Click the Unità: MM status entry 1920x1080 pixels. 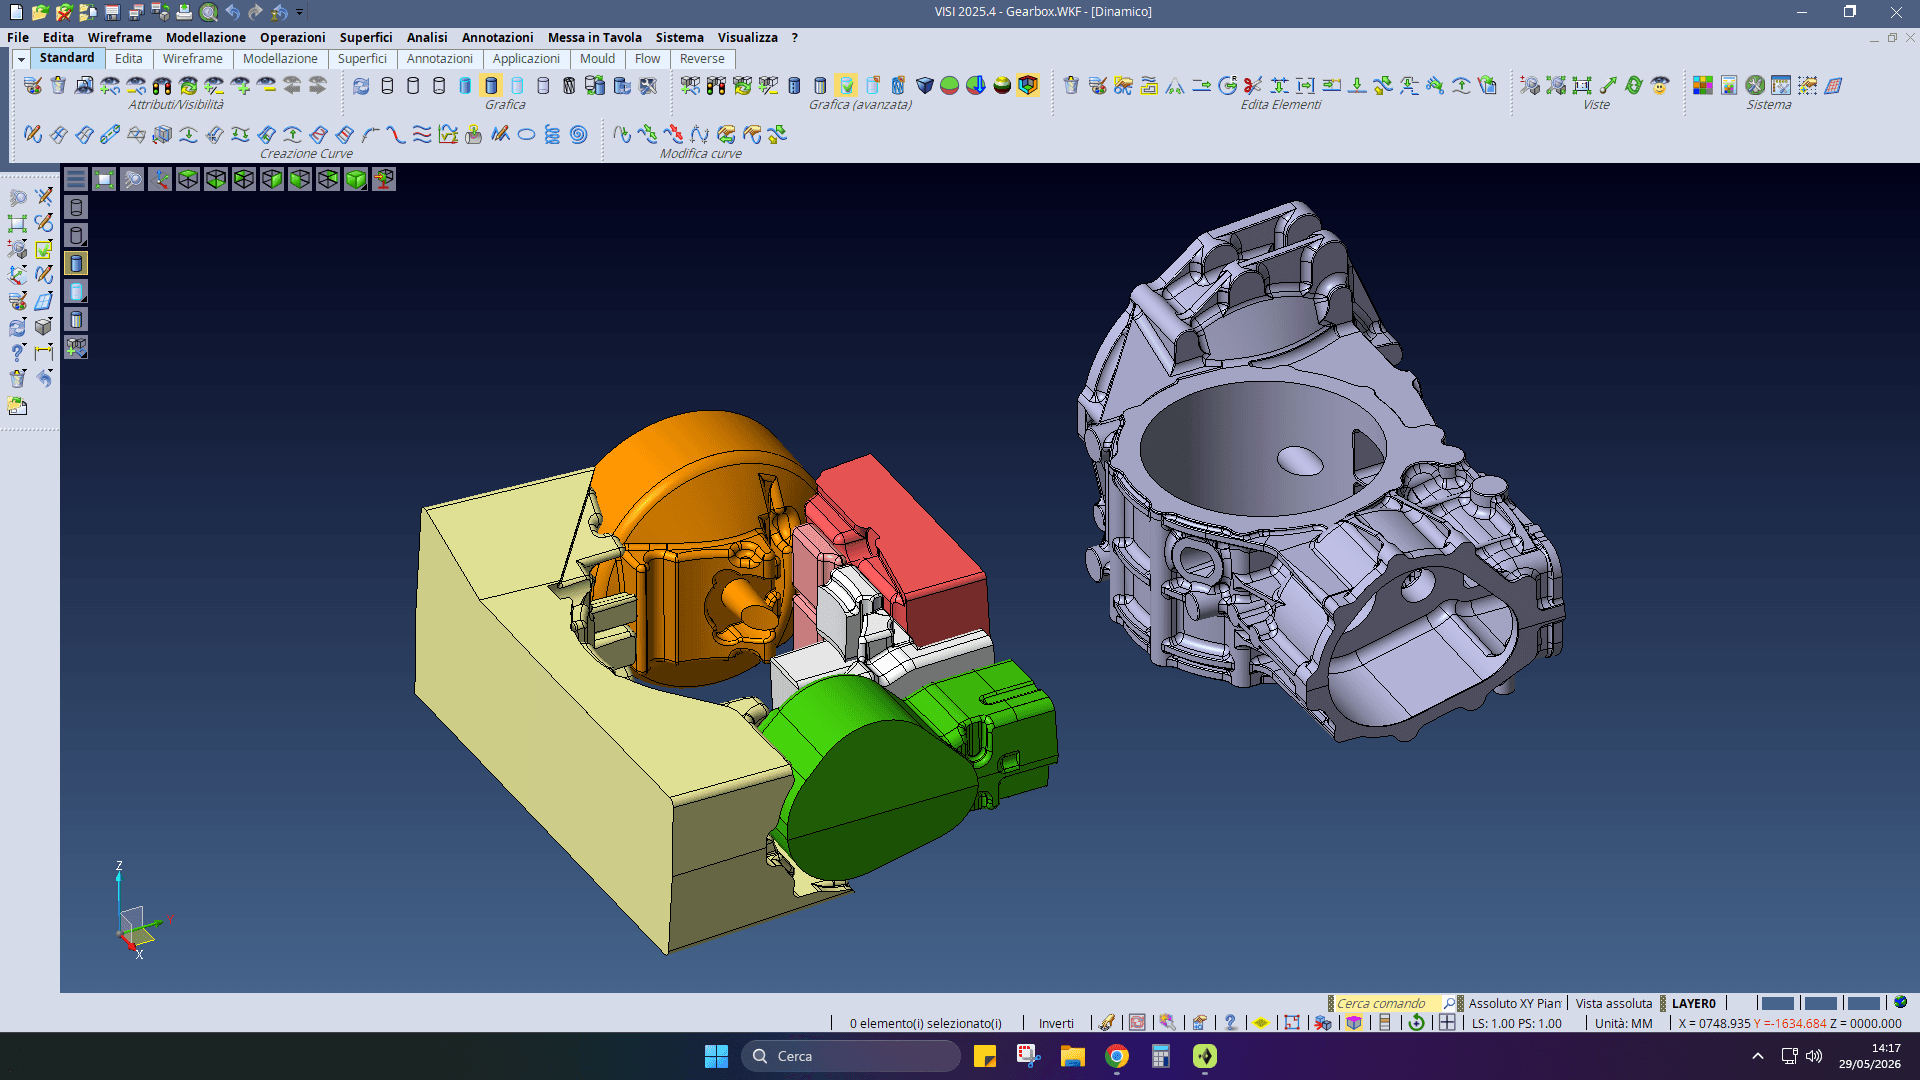click(x=1624, y=1023)
